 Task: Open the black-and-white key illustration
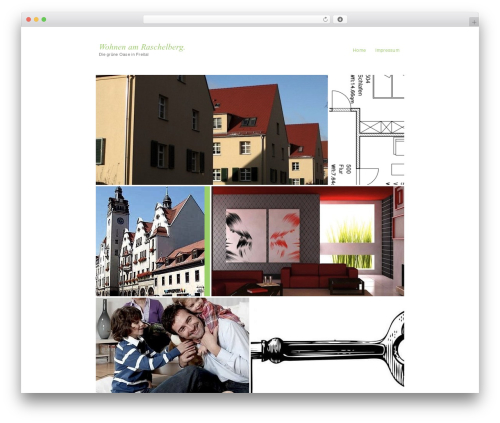pos(327,345)
